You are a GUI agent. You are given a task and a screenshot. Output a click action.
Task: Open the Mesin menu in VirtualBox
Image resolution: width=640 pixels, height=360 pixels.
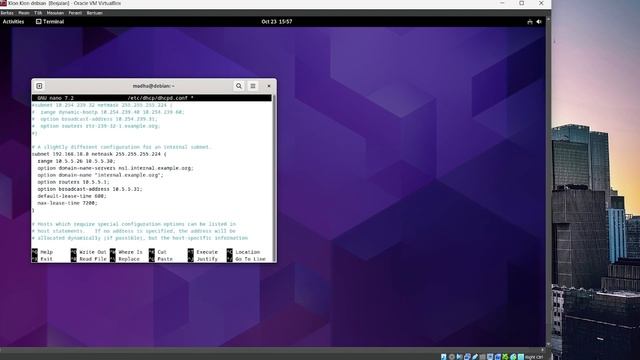[24, 13]
